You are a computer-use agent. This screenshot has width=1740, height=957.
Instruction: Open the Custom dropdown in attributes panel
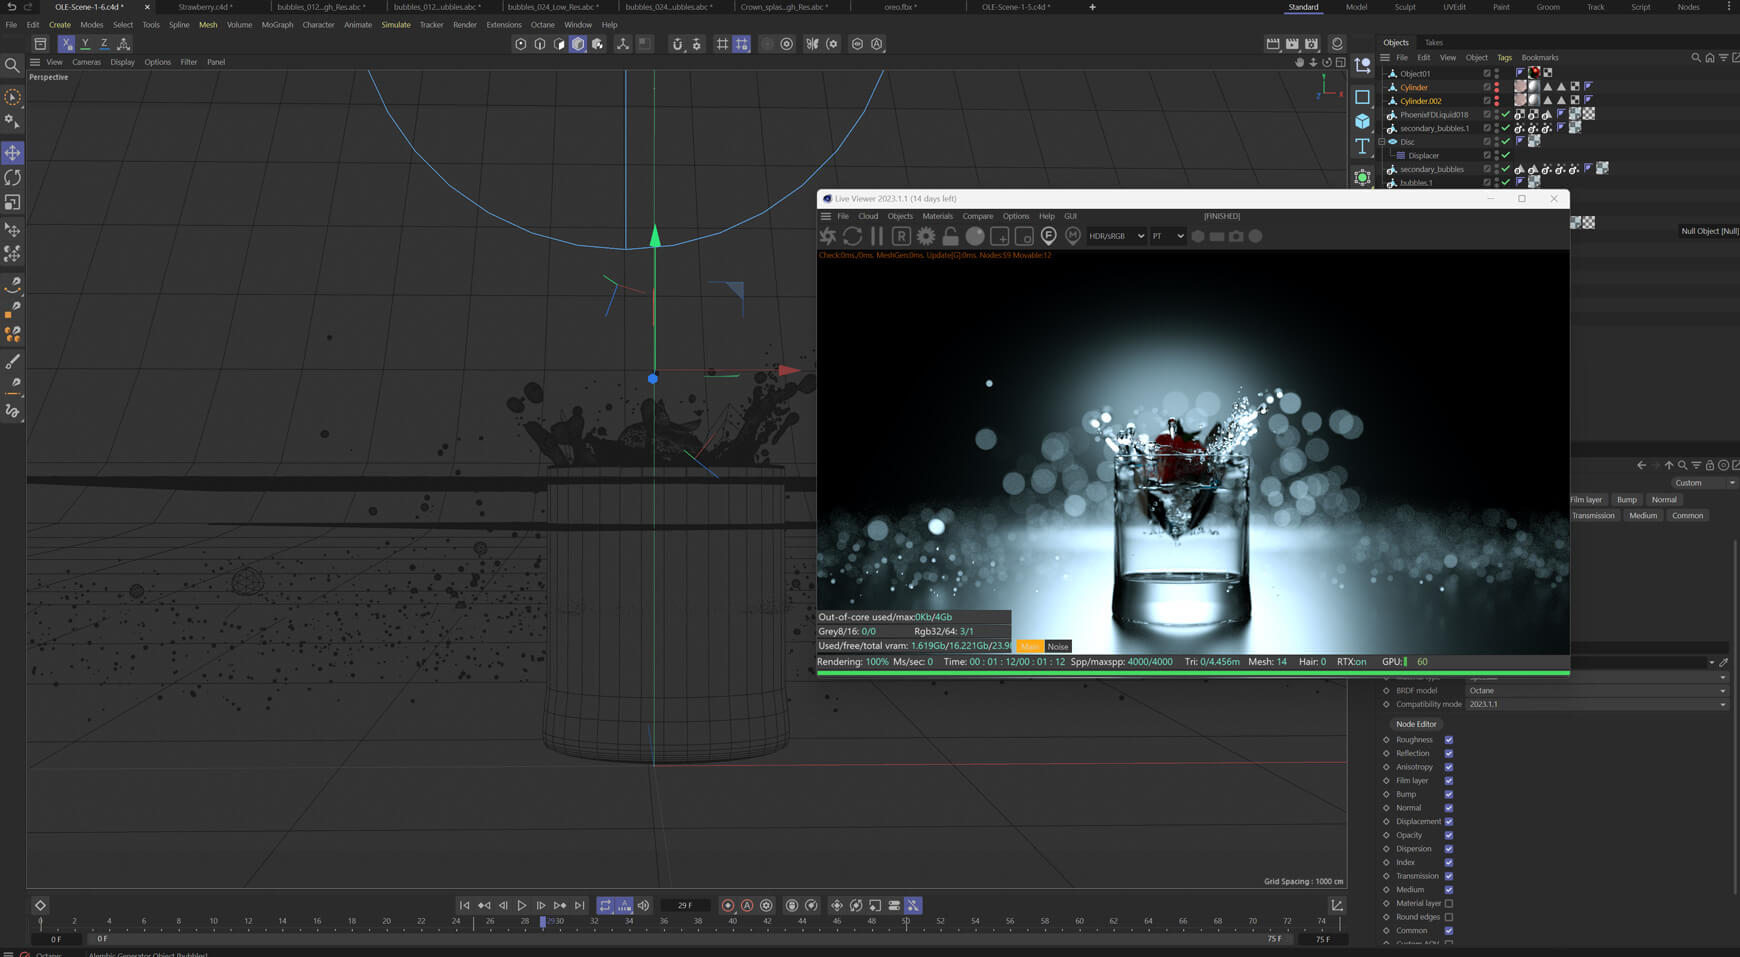(1704, 483)
